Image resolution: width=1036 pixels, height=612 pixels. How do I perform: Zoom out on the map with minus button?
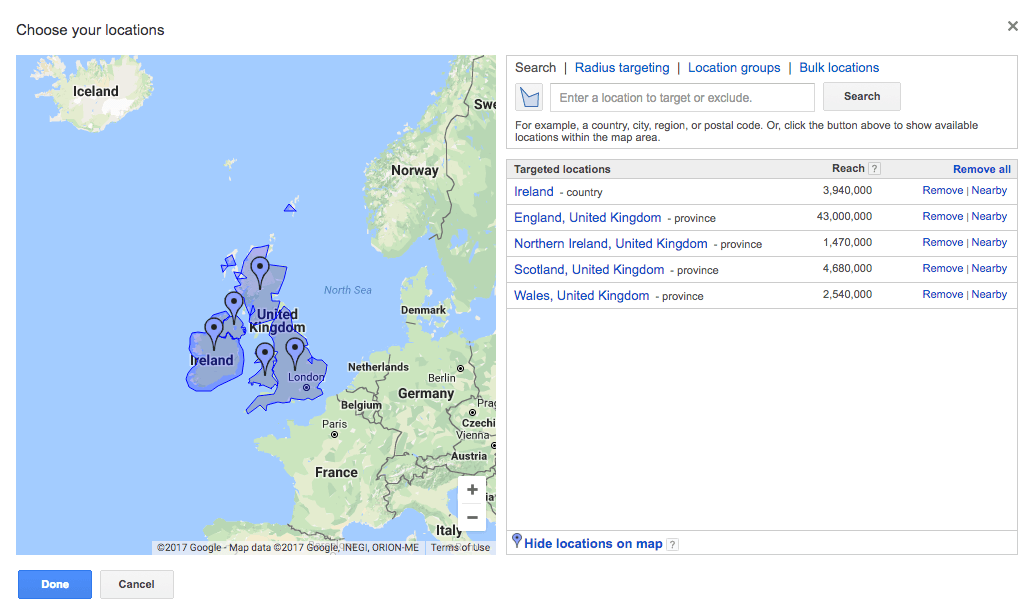pyautogui.click(x=472, y=517)
